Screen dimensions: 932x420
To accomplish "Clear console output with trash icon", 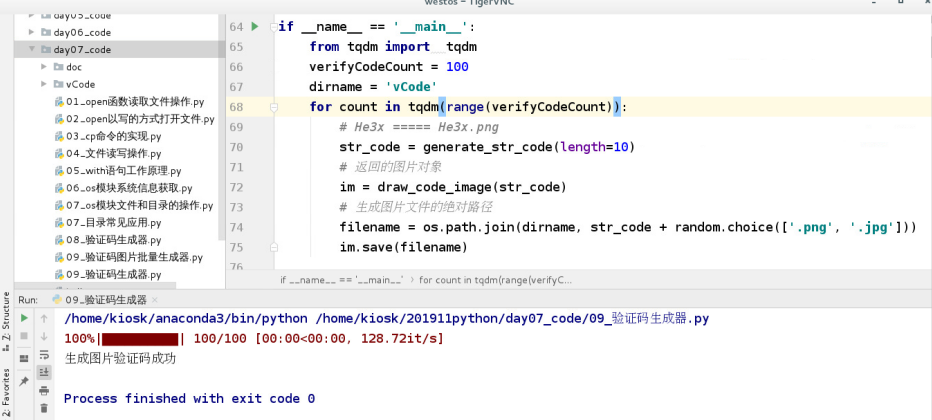I will 44,408.
